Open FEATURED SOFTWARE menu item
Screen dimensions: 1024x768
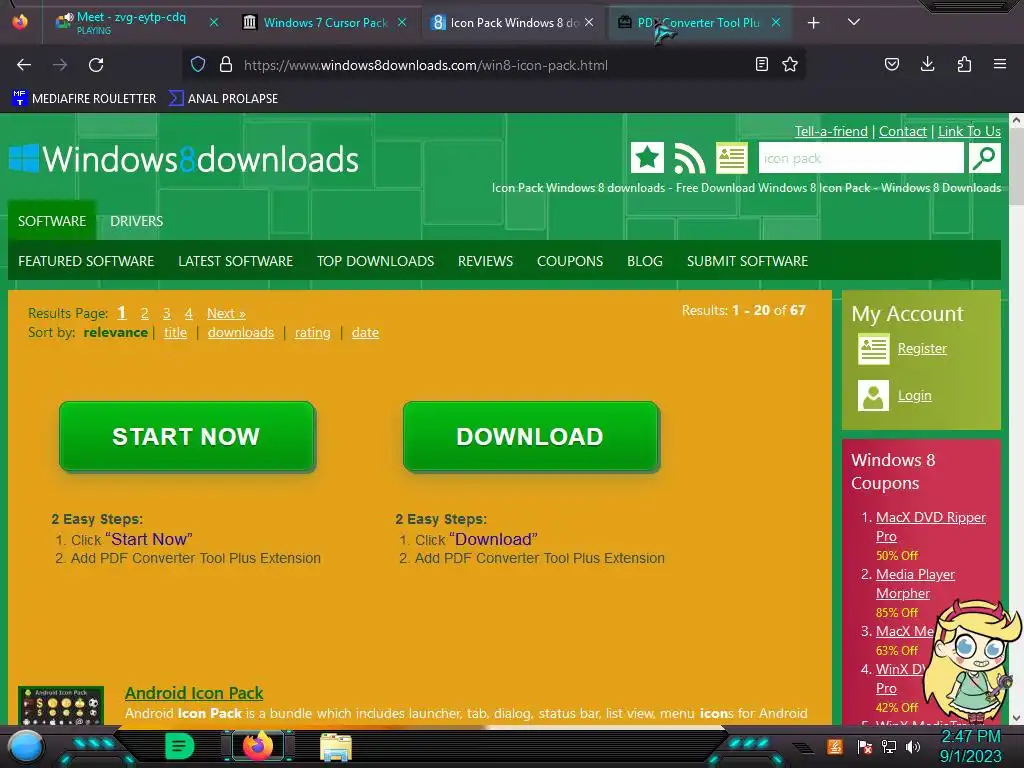click(x=86, y=261)
